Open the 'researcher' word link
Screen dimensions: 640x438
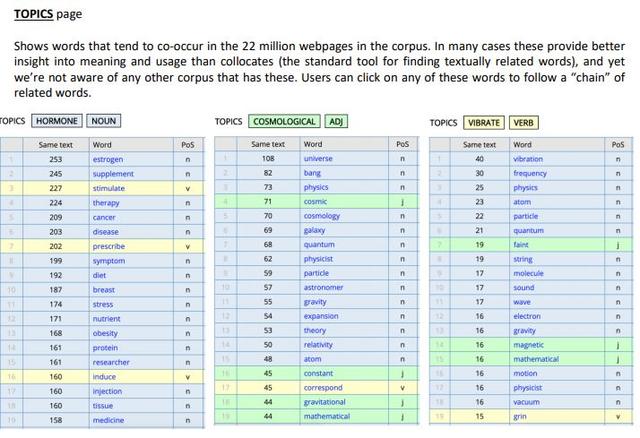(111, 362)
